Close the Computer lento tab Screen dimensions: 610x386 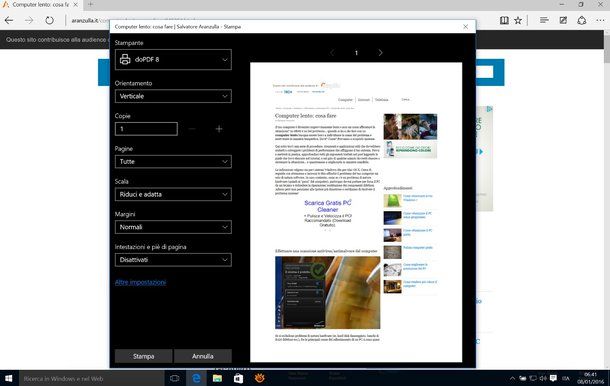pos(75,5)
